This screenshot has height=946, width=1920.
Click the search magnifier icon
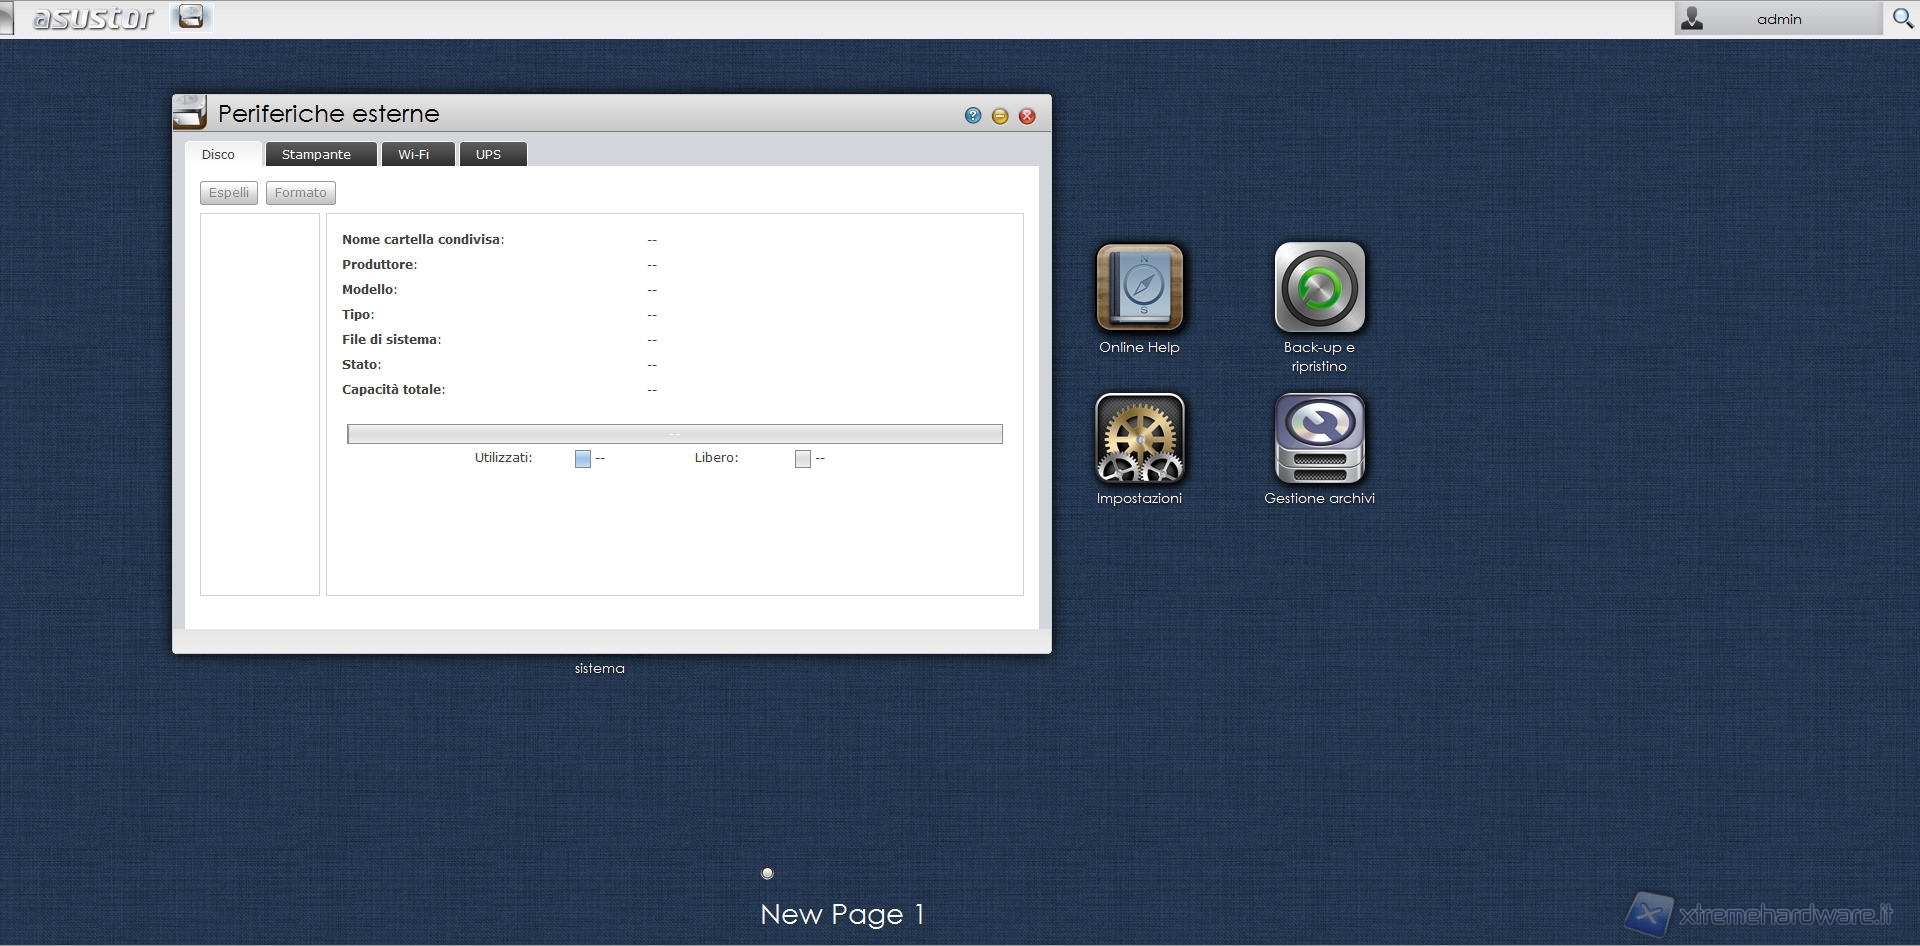pyautogui.click(x=1902, y=19)
